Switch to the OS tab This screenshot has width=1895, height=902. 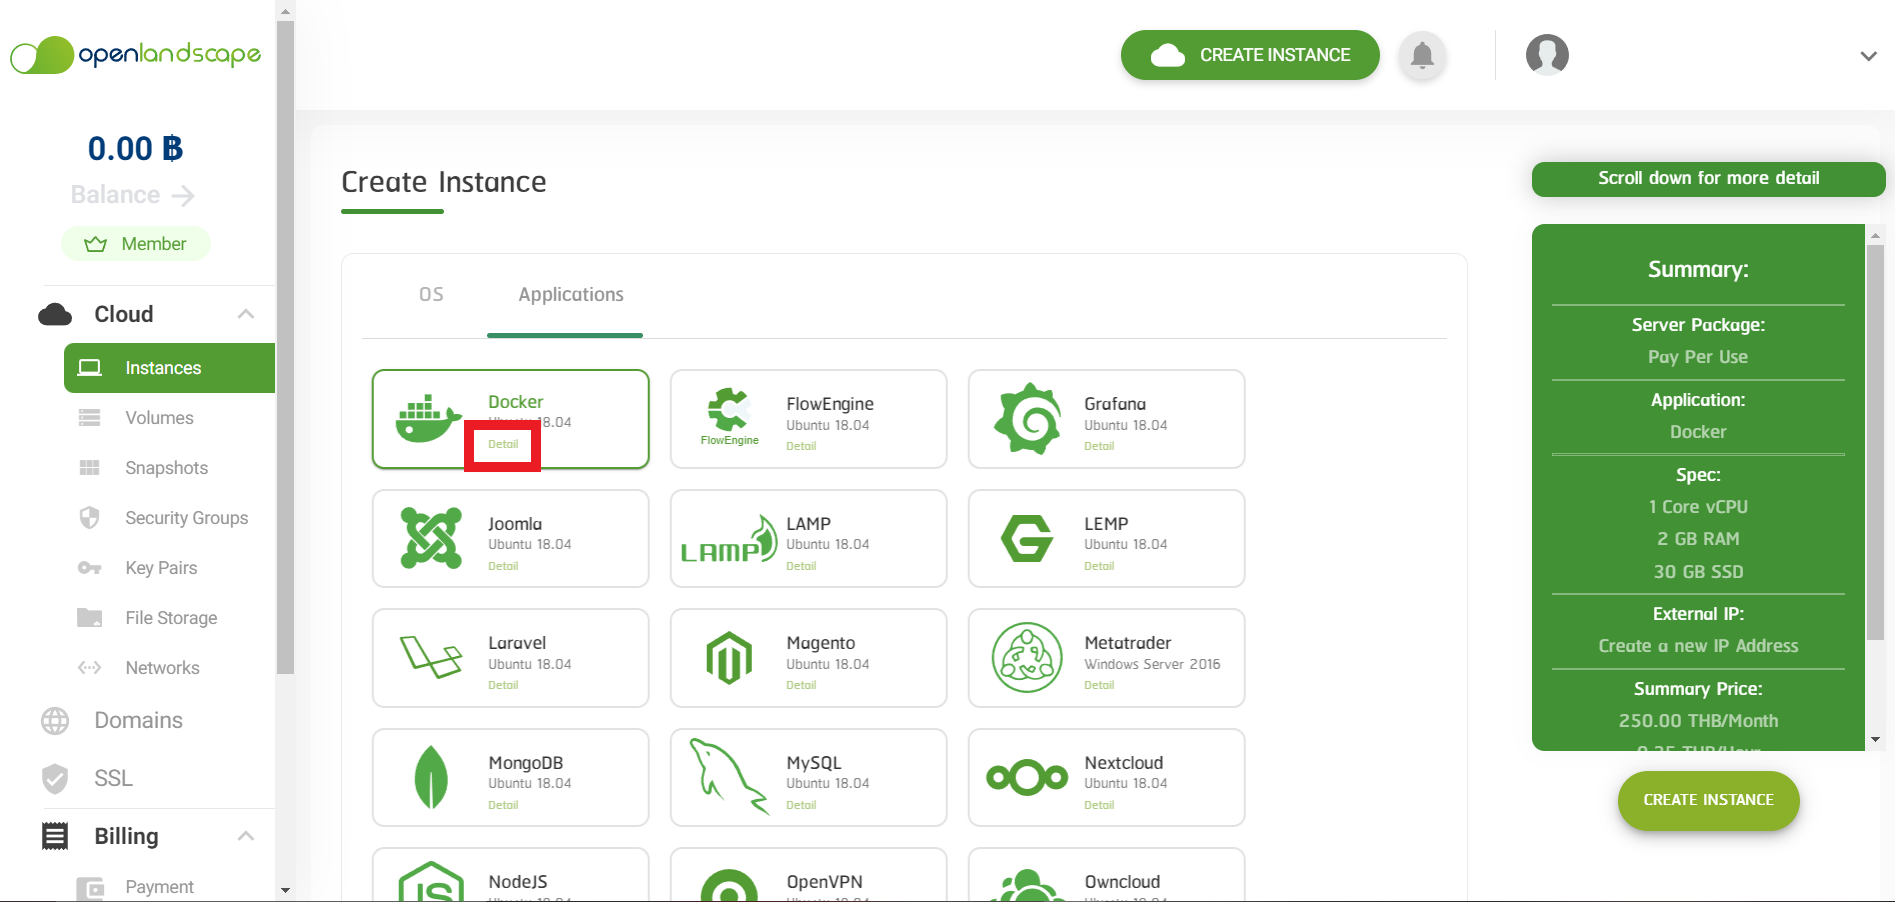pyautogui.click(x=431, y=295)
